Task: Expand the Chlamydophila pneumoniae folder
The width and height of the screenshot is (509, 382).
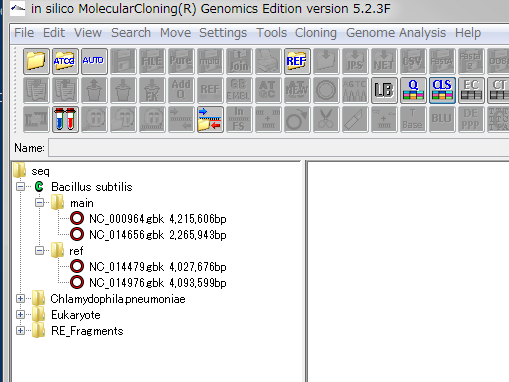Action: [x=20, y=299]
